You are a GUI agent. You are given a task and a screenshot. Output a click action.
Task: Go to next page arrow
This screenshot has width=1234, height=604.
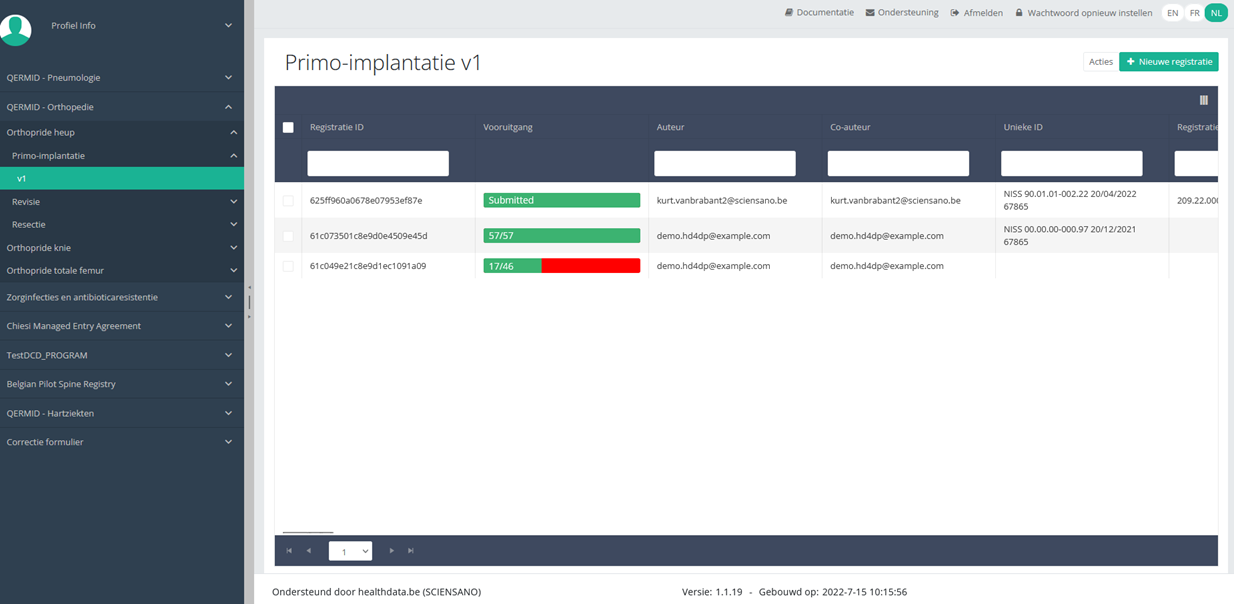pos(391,551)
